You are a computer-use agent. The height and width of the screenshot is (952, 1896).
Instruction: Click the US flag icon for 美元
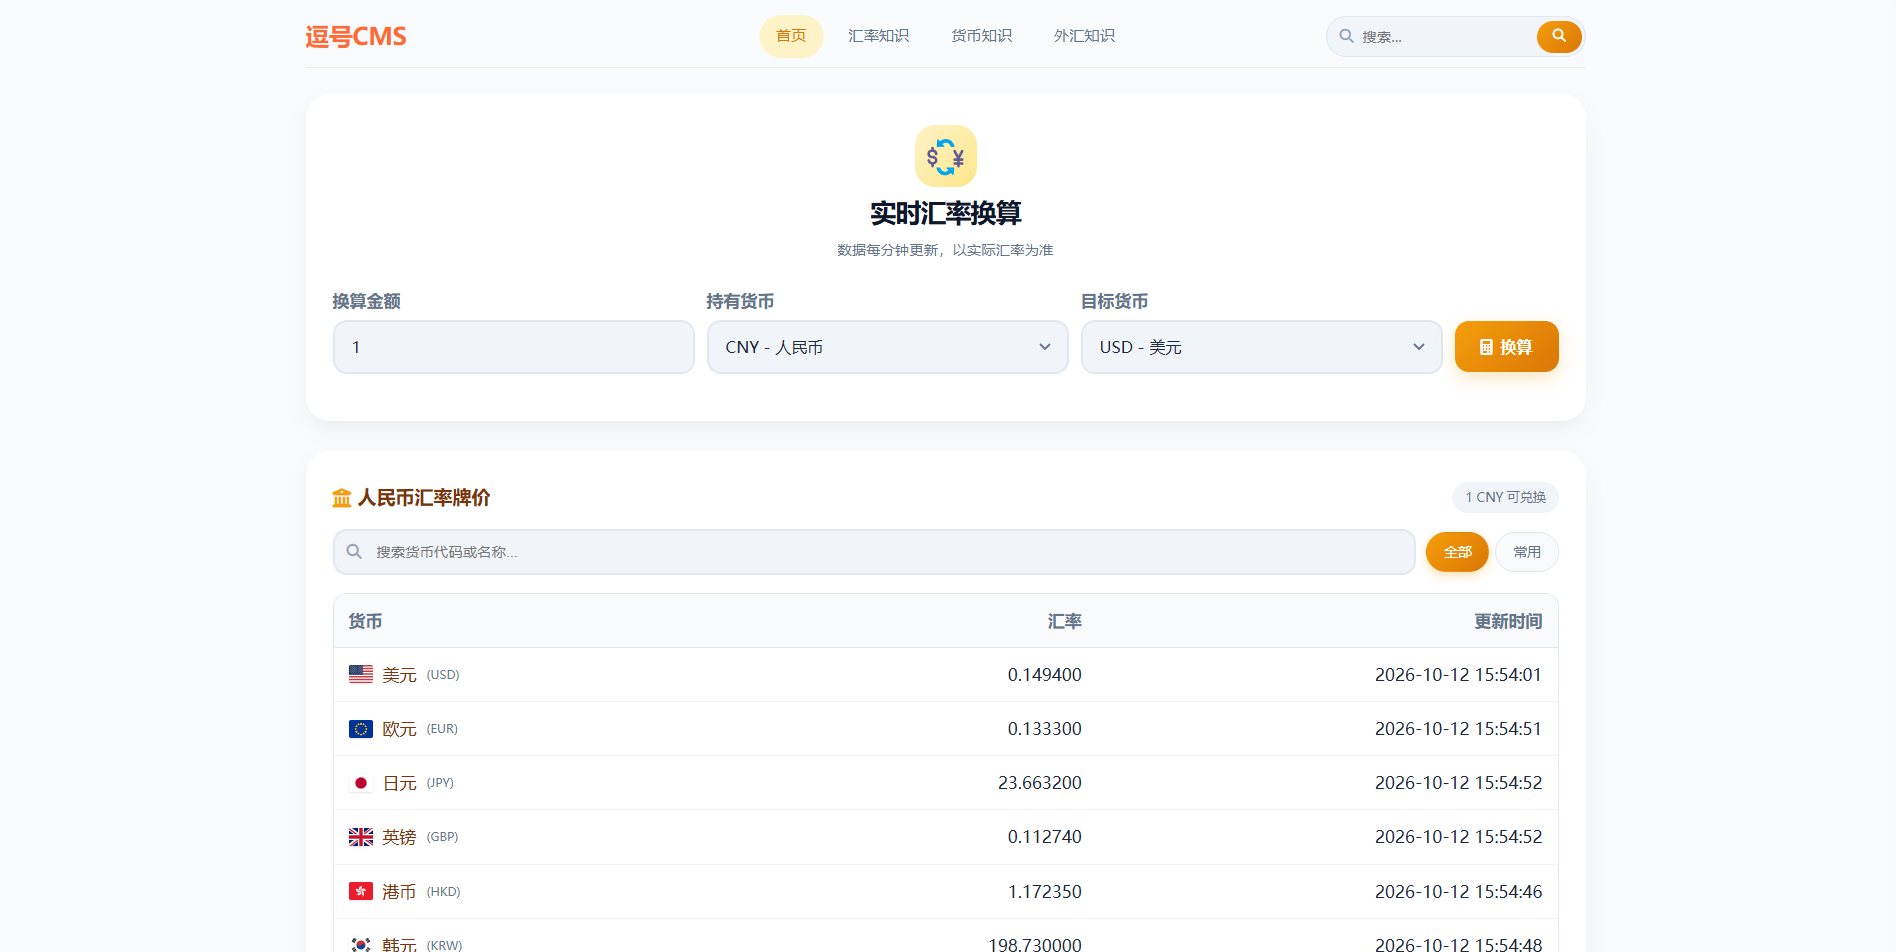point(361,674)
